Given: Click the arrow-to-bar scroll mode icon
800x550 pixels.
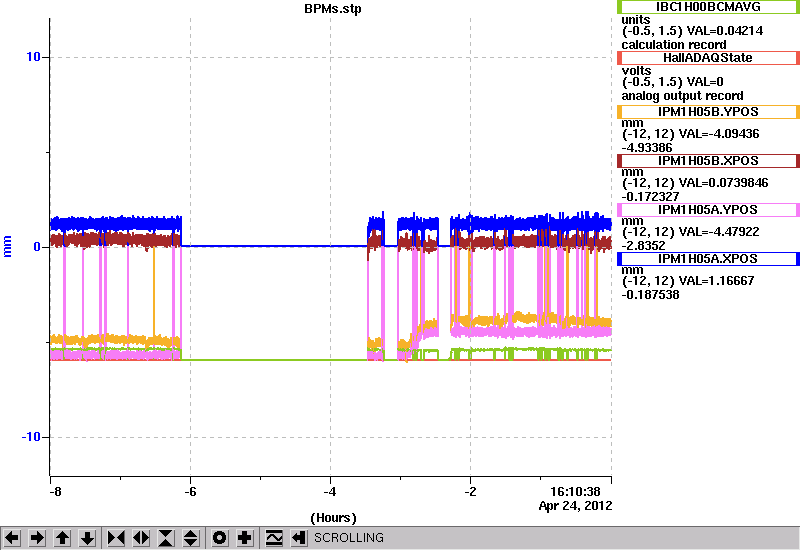Looking at the screenshot, I should 299,538.
